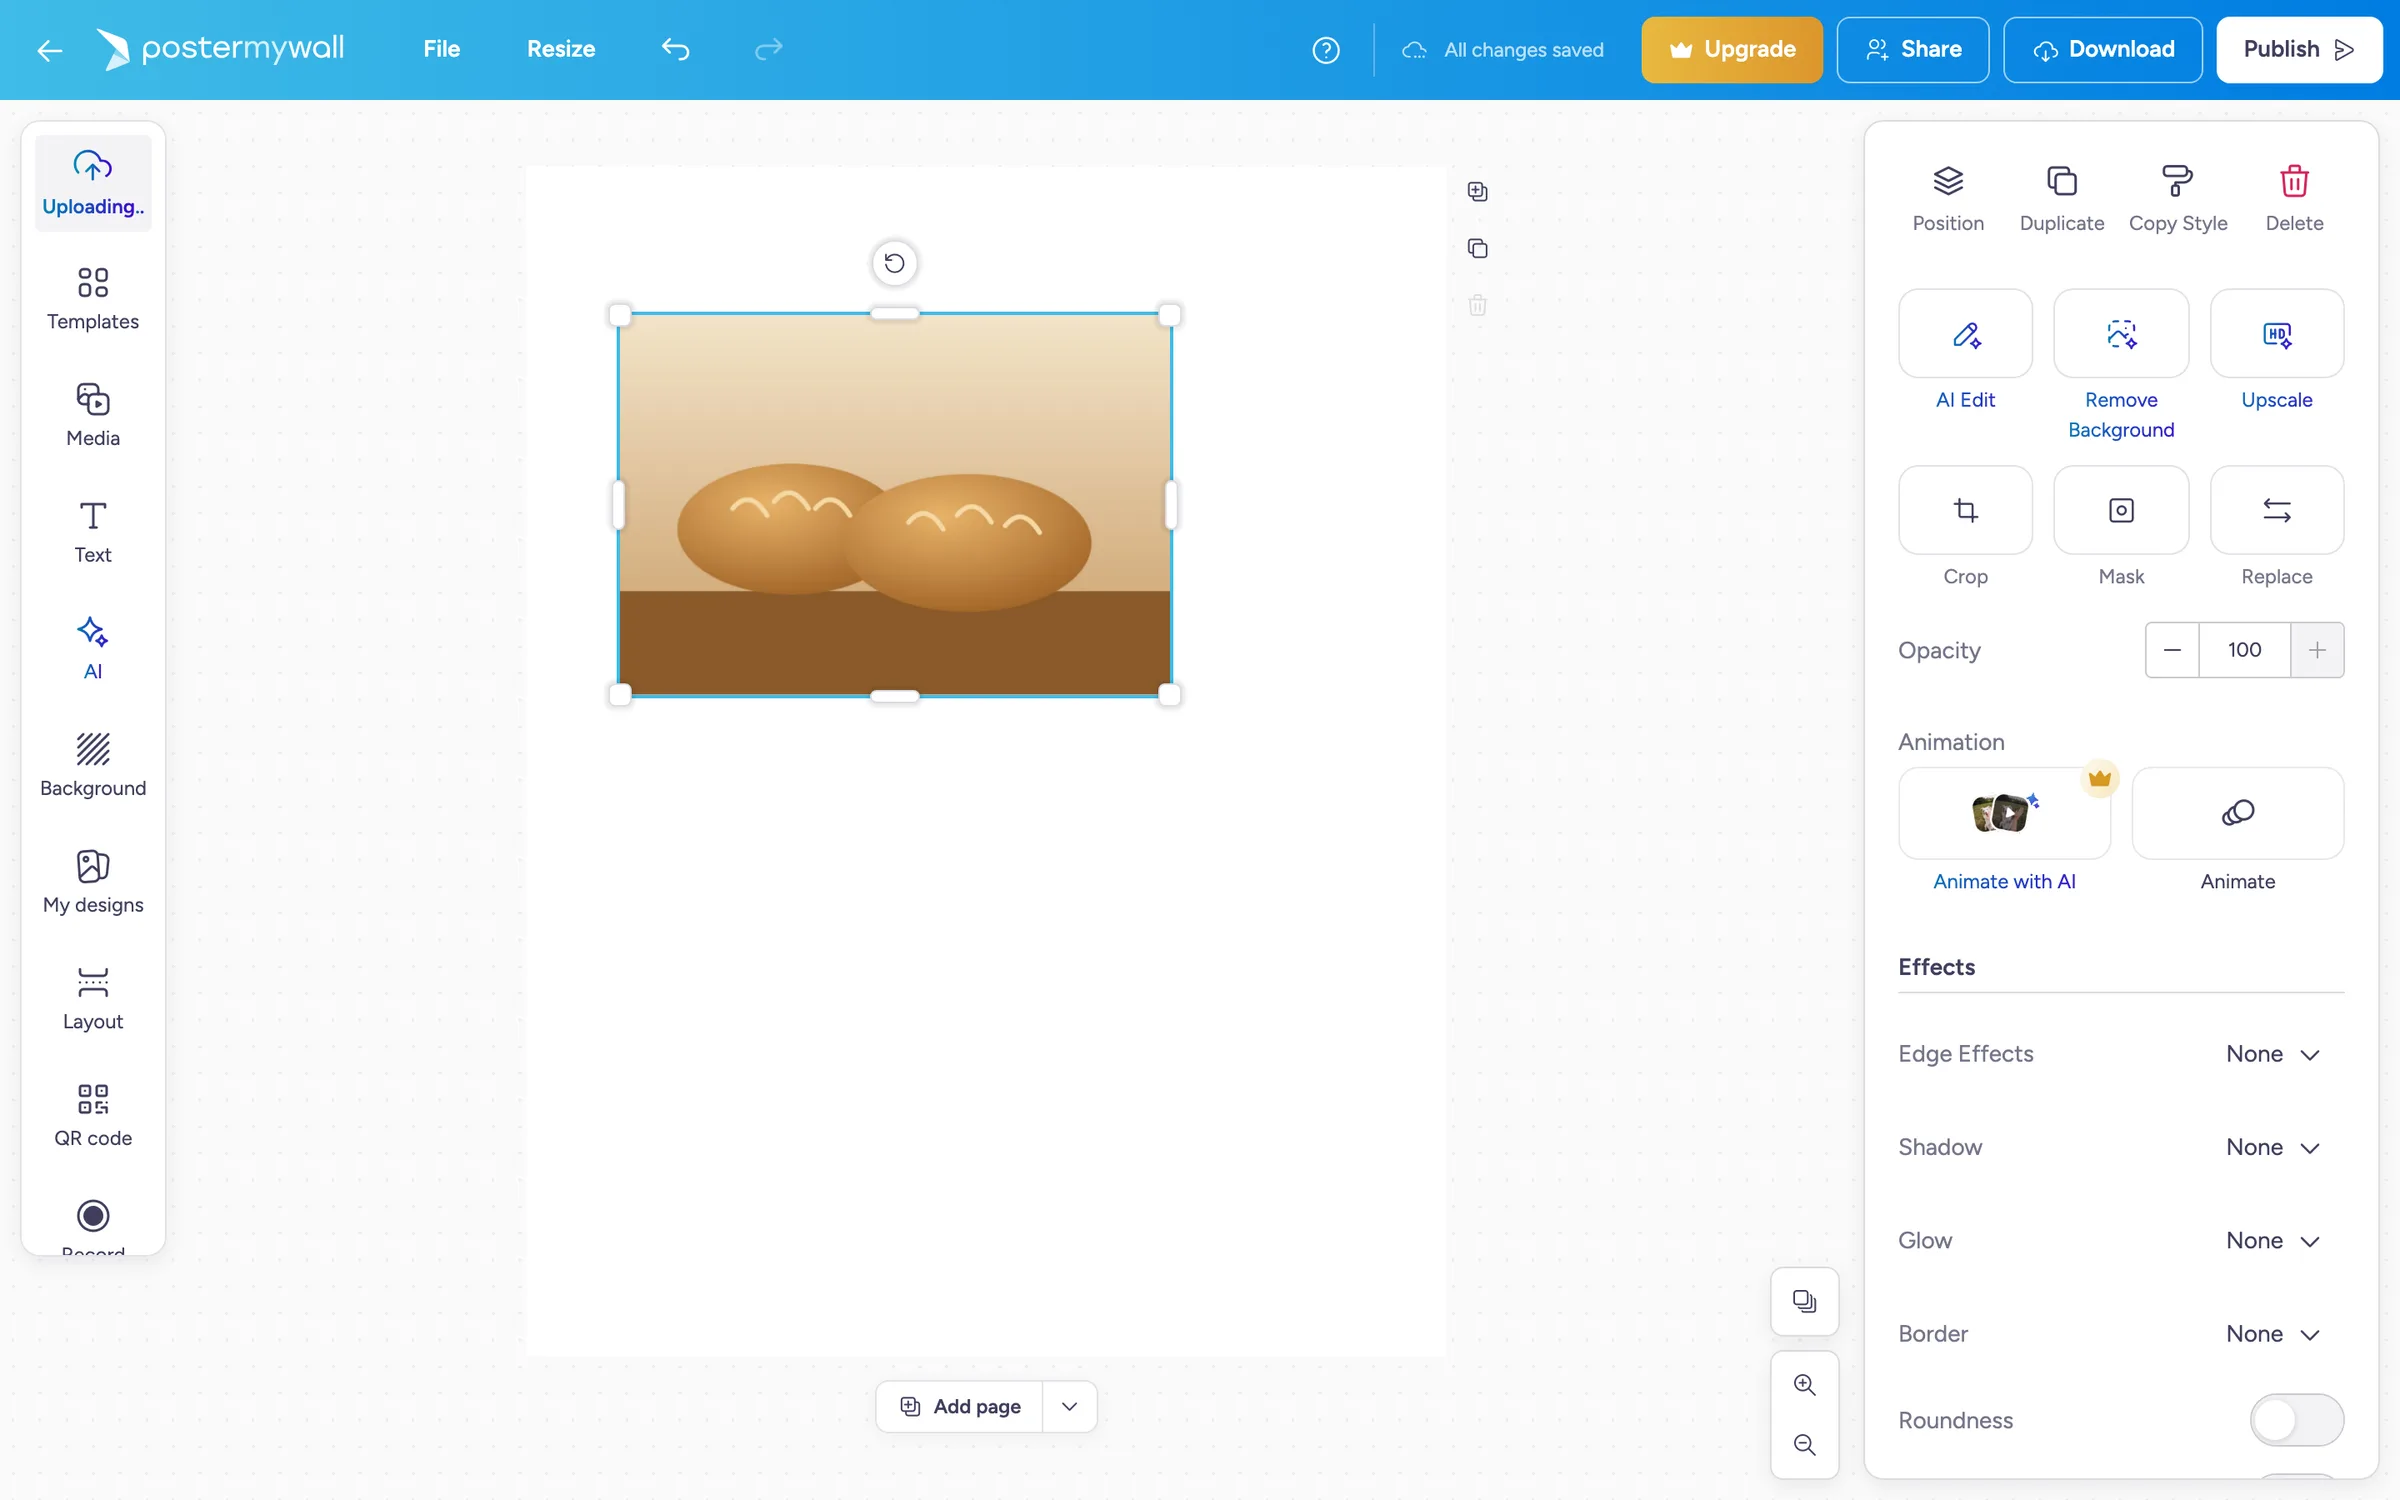Open the Background sidebar panel

point(93,765)
